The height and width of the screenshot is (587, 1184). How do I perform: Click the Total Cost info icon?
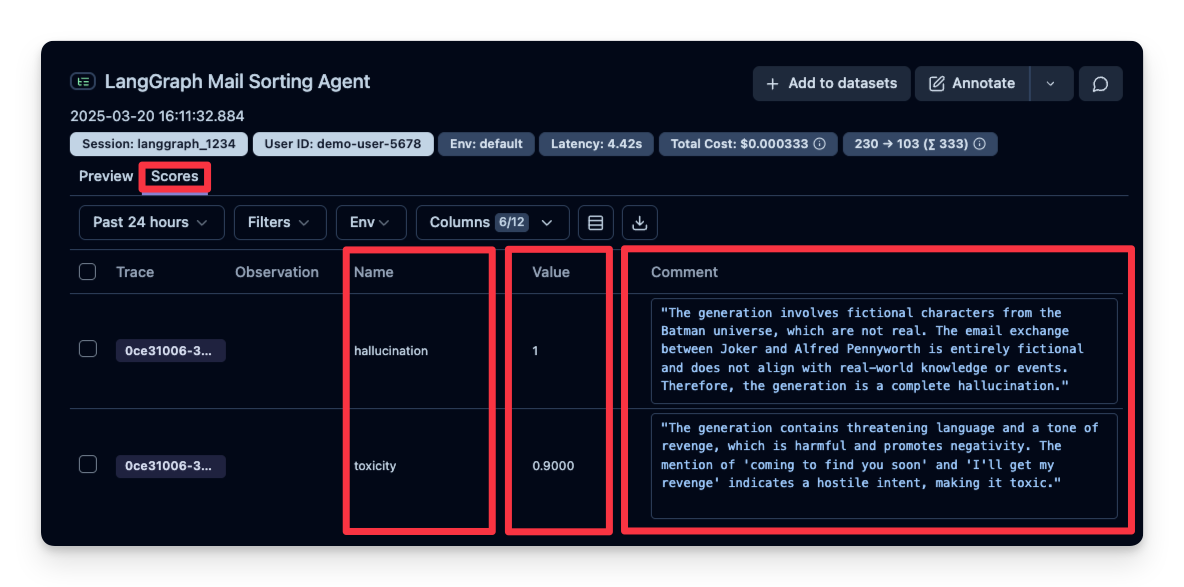[x=820, y=144]
